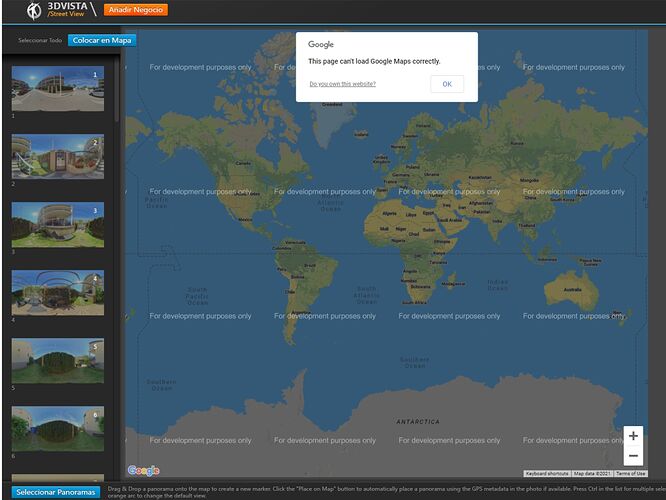Select panorama thumbnail 6
Screen dimensions: 666x500
pyautogui.click(x=58, y=428)
